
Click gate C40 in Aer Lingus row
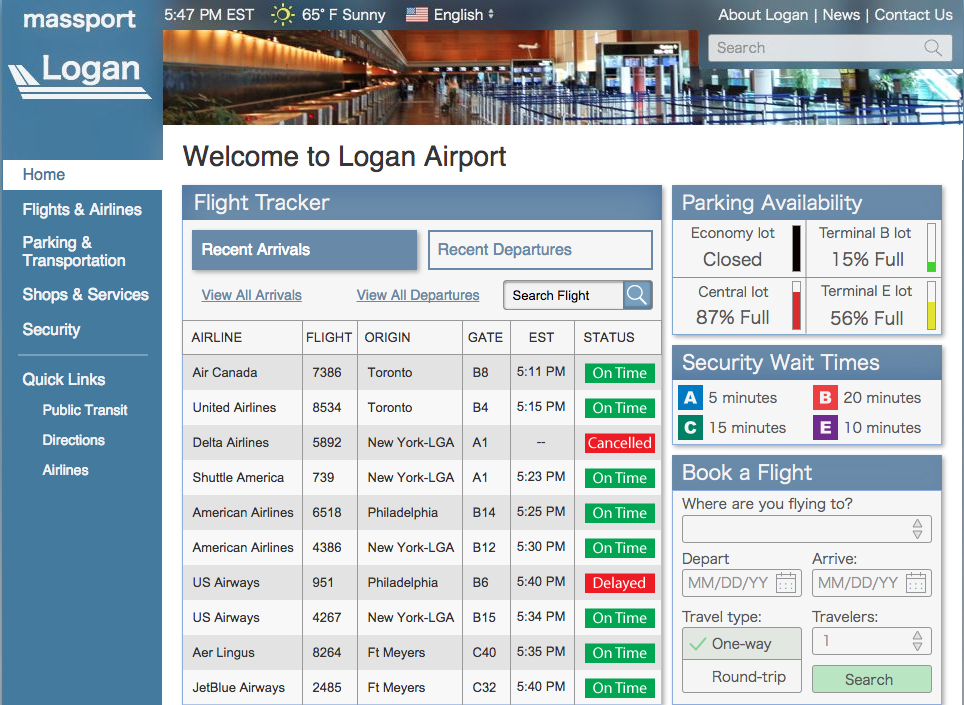click(484, 652)
